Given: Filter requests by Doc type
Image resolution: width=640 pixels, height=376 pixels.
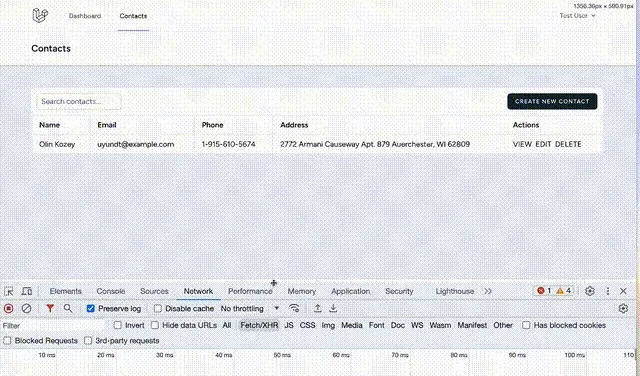Looking at the screenshot, I should tap(398, 325).
